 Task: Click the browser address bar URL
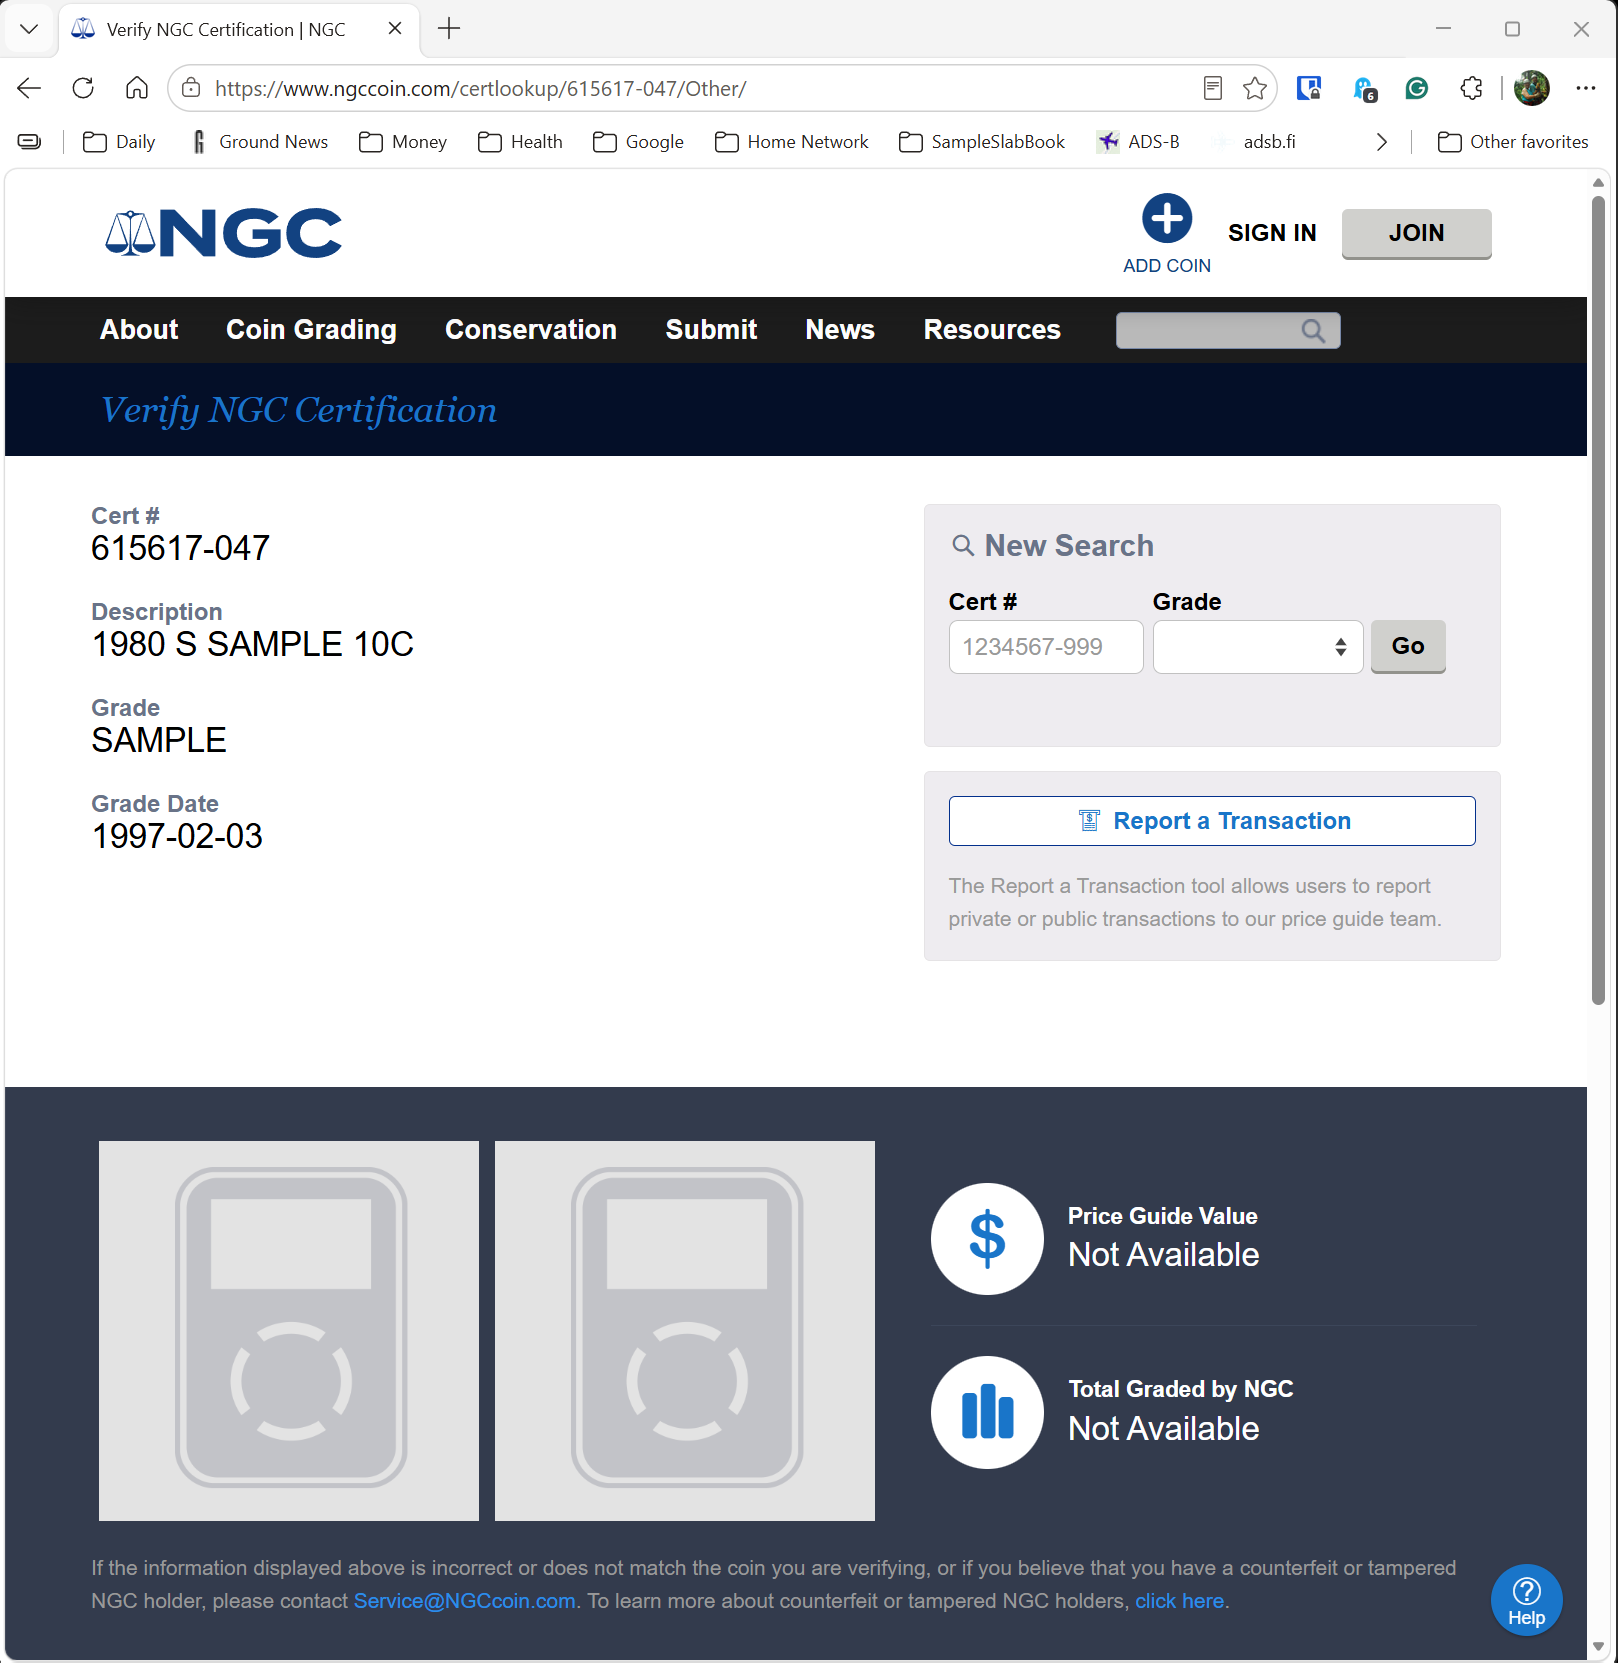click(481, 88)
